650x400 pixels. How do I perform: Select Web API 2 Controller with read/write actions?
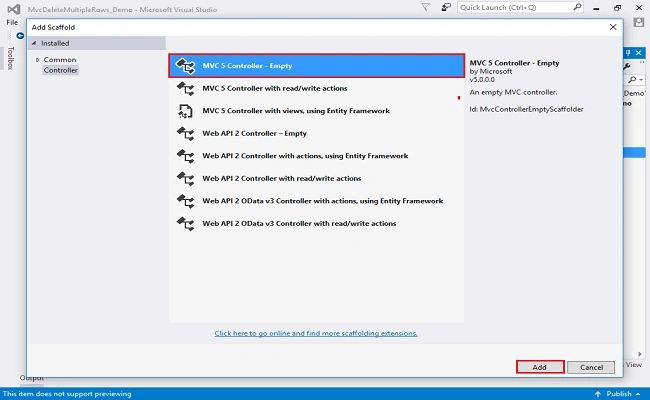pyautogui.click(x=316, y=178)
